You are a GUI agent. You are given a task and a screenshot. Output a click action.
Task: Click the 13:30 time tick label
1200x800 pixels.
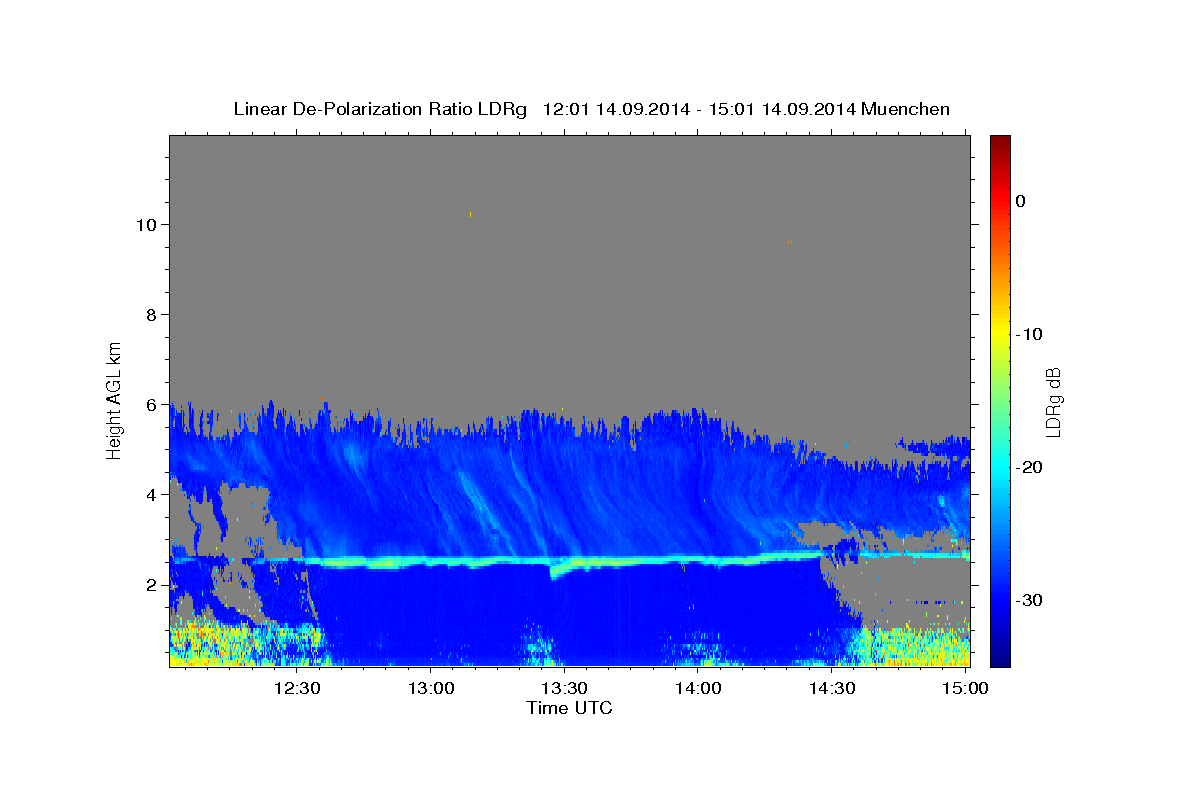tap(564, 688)
